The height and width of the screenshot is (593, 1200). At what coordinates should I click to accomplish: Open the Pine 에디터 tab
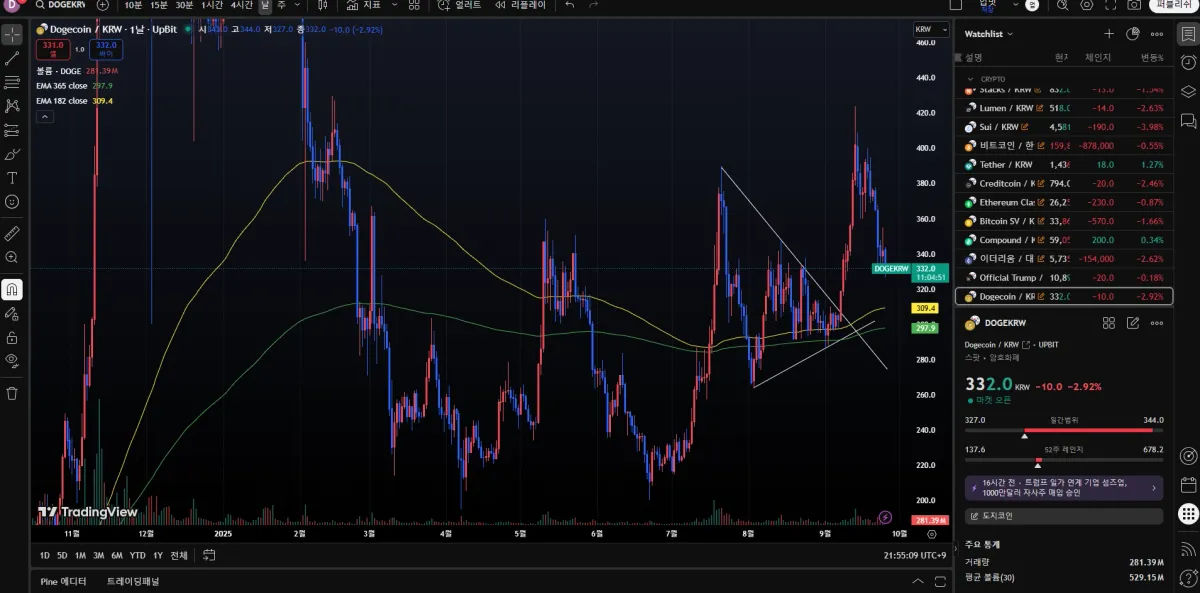[x=63, y=581]
